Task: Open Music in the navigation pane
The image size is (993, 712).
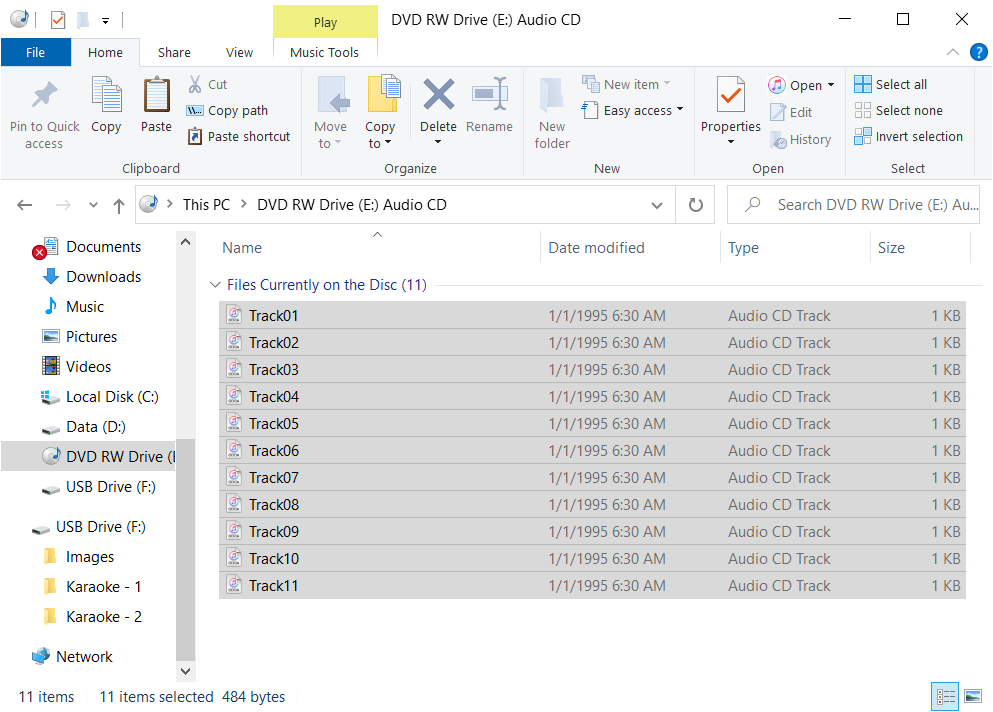Action: [x=74, y=307]
